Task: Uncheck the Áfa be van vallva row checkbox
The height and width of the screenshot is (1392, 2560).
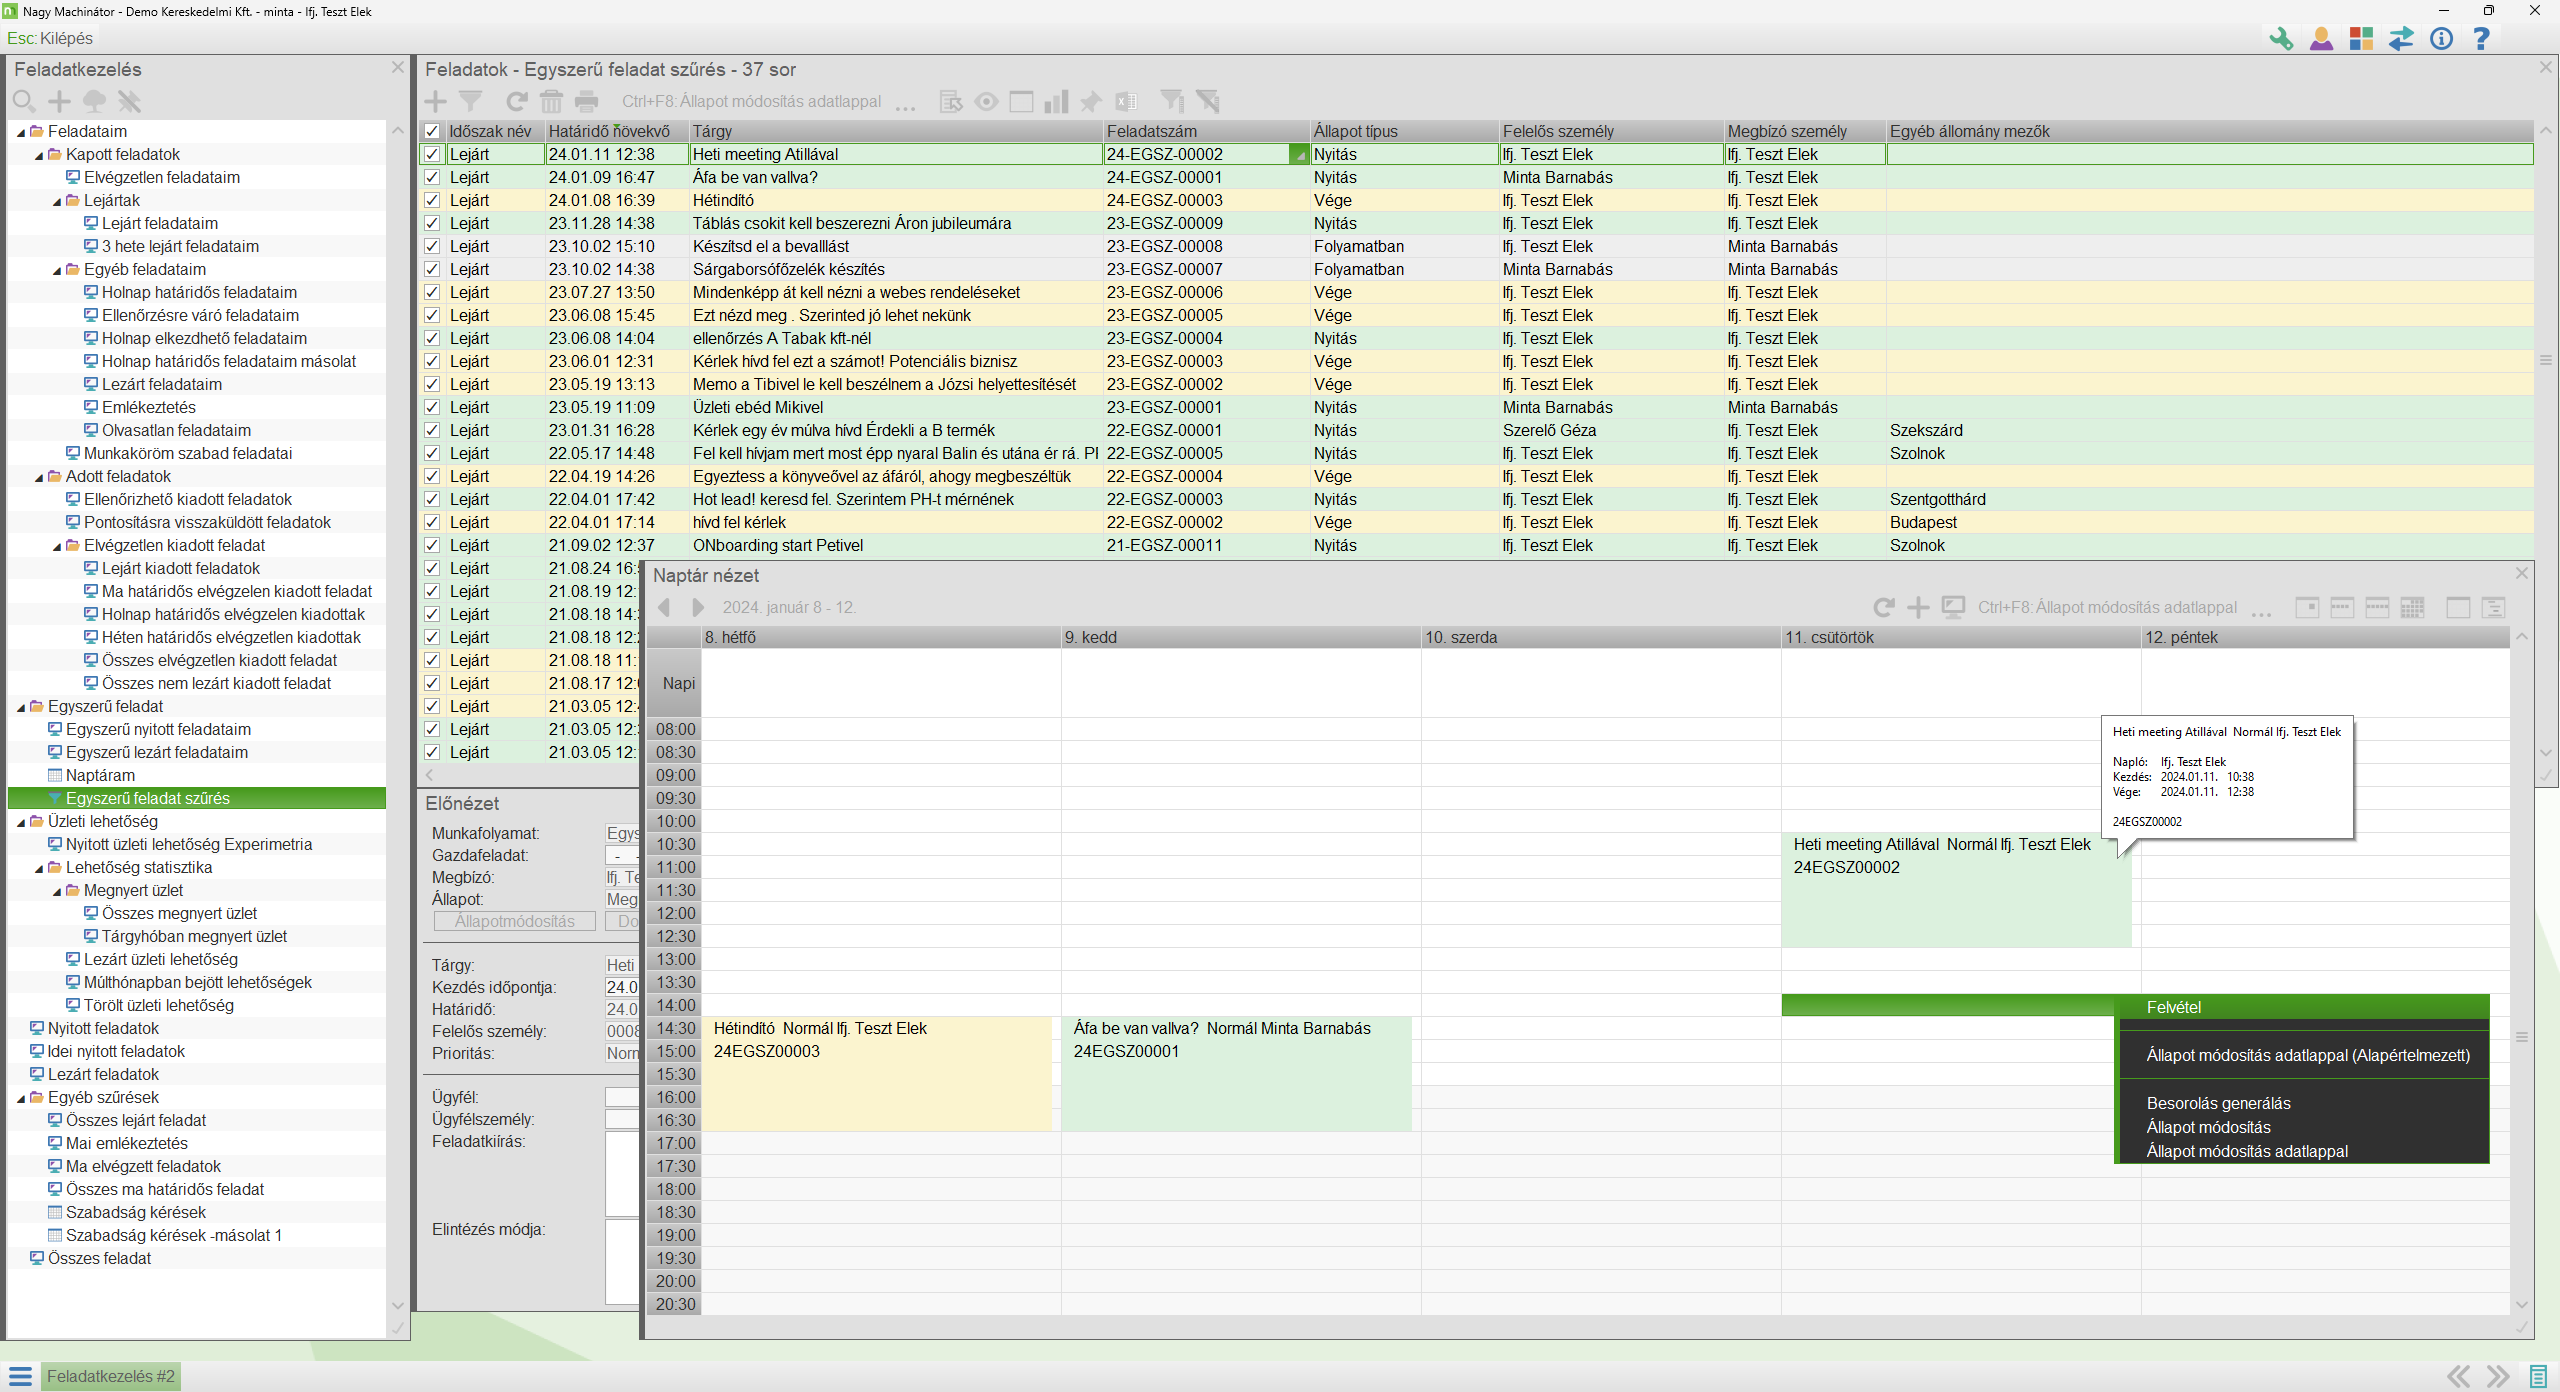Action: [432, 177]
